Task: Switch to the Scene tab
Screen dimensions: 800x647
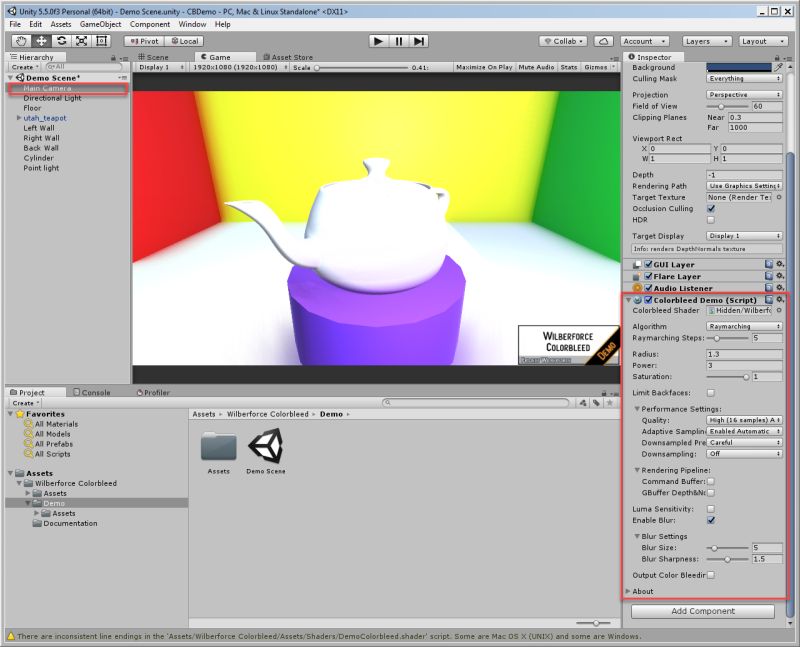Action: (x=153, y=57)
